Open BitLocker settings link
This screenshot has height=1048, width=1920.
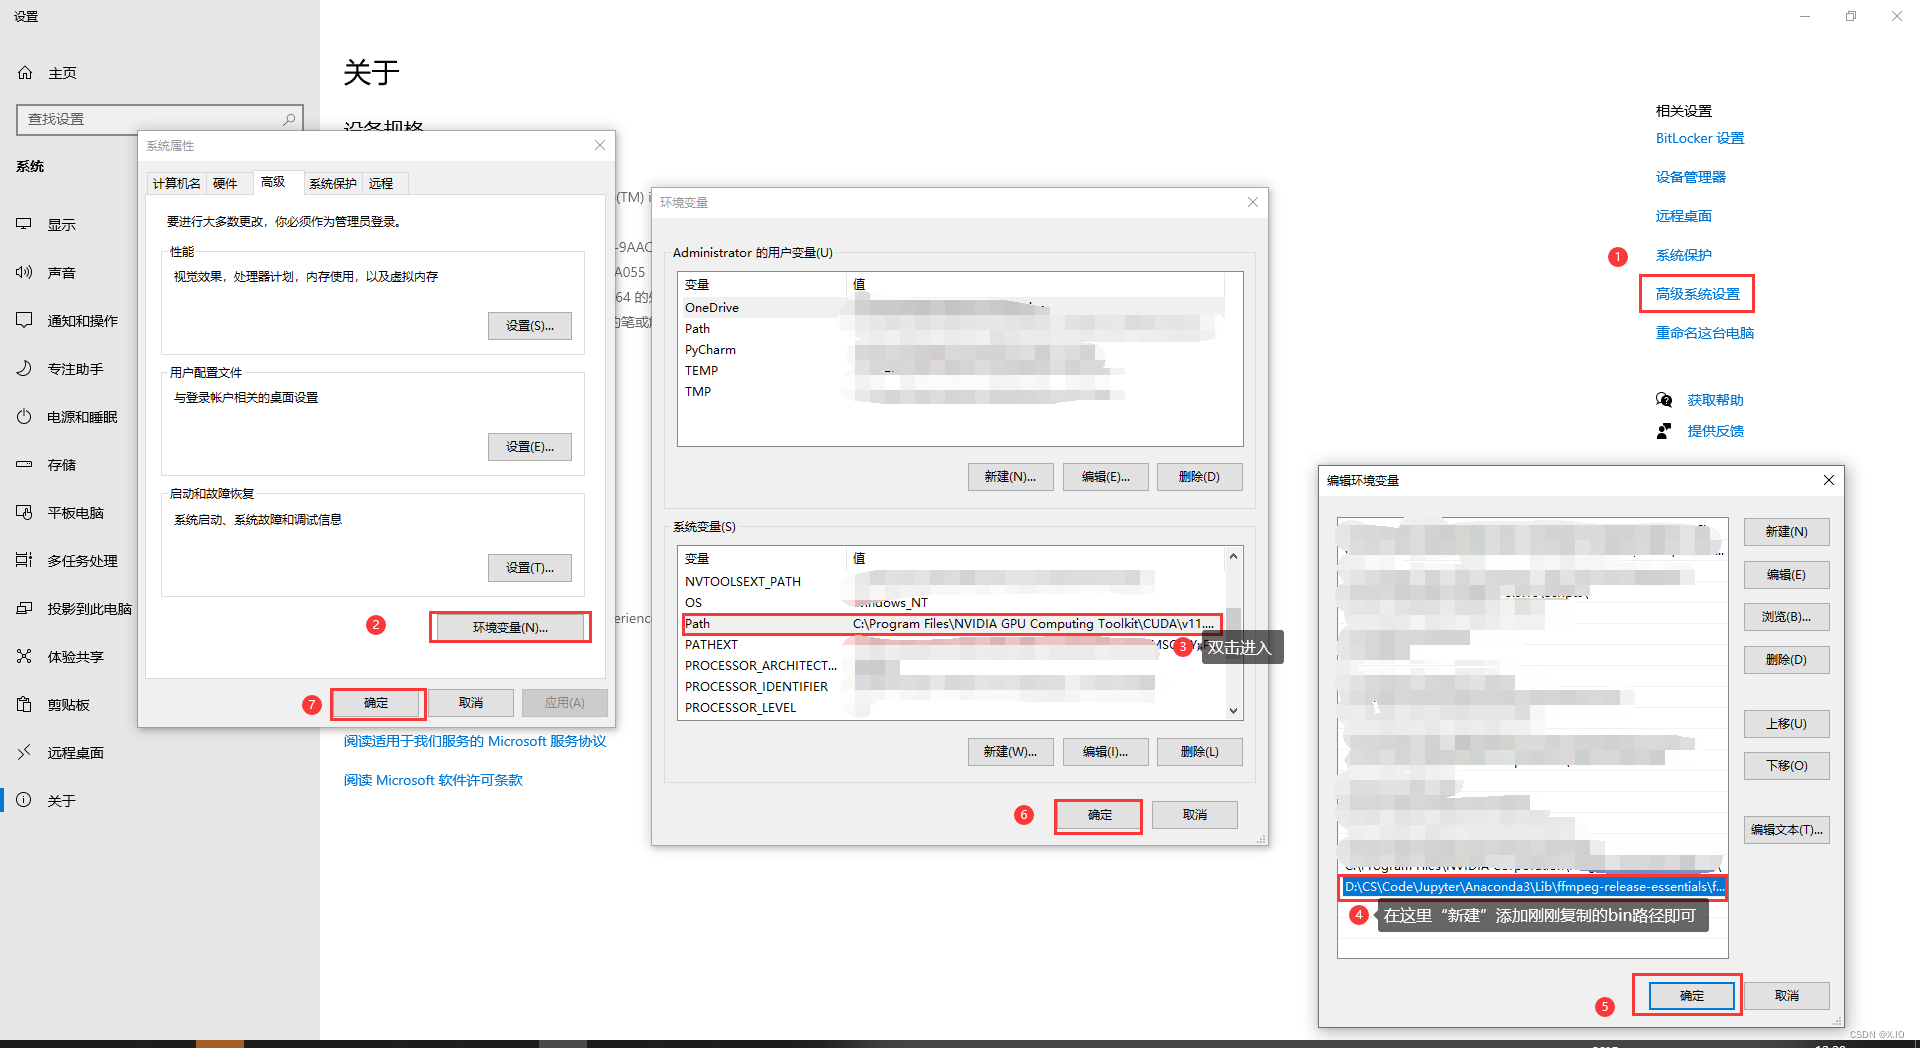coord(1699,139)
